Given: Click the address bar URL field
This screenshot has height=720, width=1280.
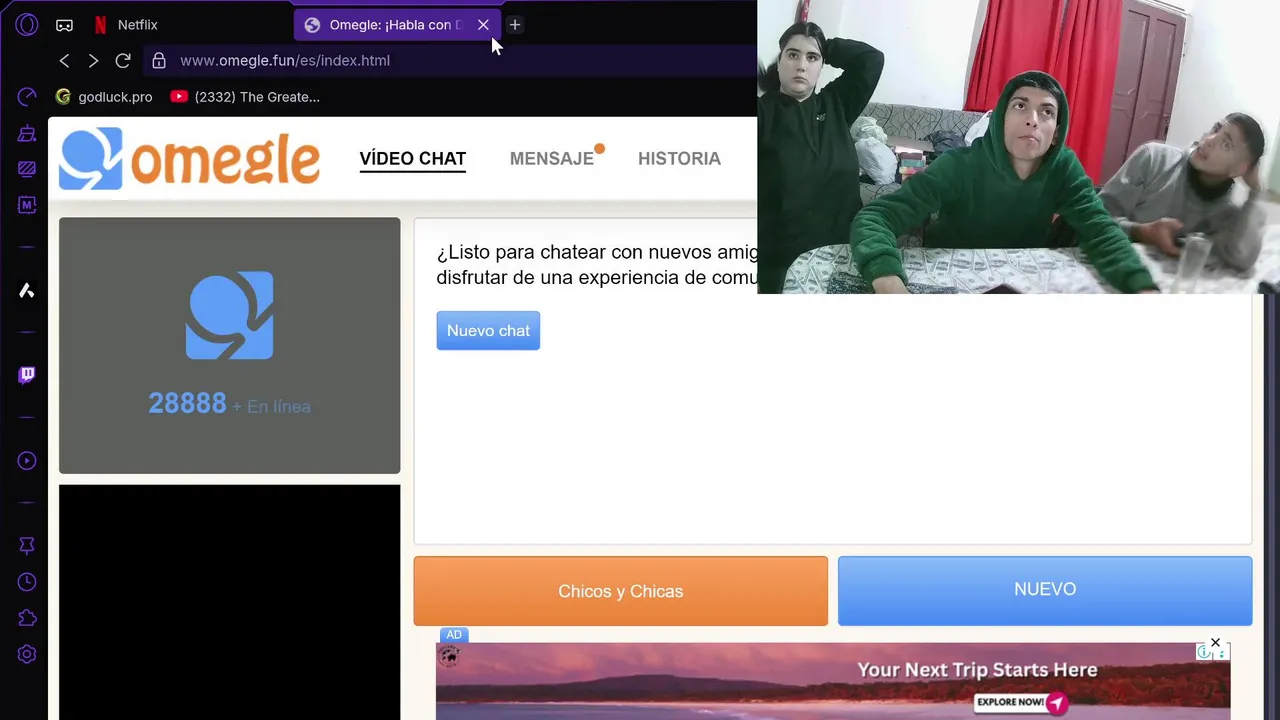Looking at the screenshot, I should click(450, 61).
